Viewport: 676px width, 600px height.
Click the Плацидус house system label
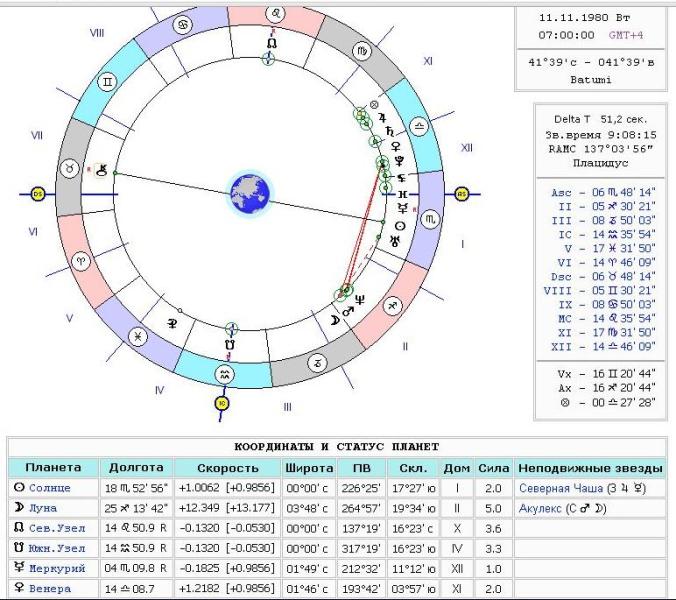[x=601, y=163]
